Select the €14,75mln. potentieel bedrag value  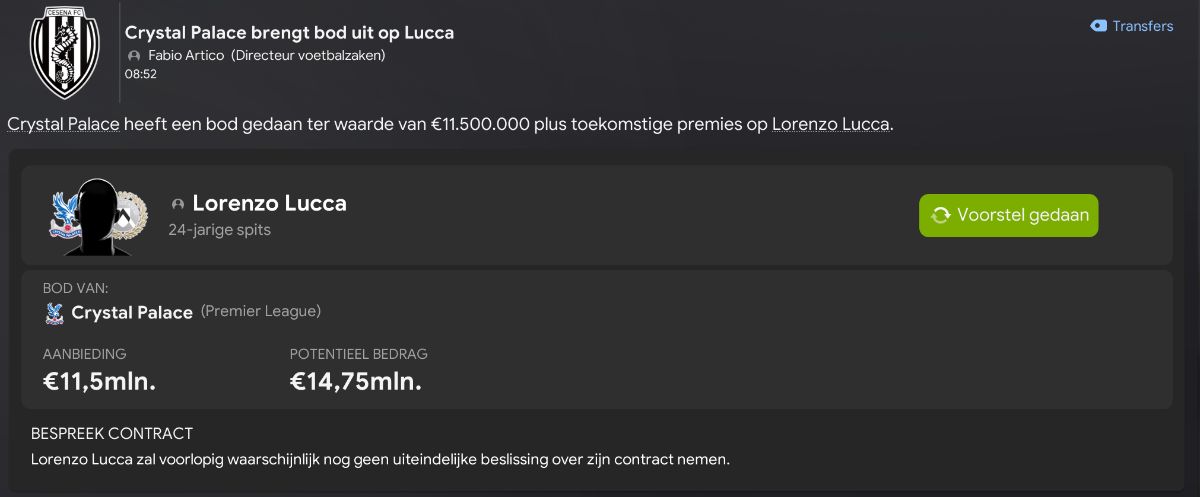(x=356, y=381)
